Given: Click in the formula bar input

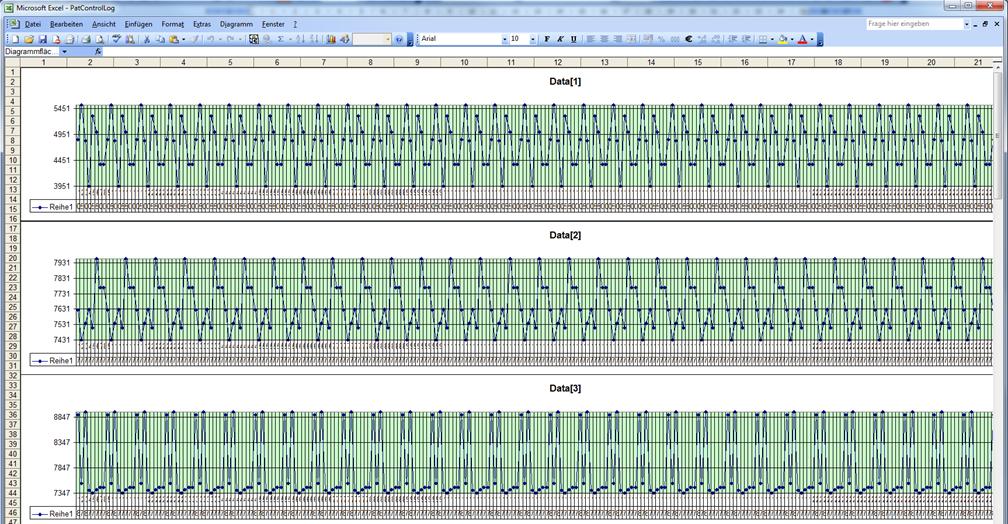Looking at the screenshot, I should click(553, 51).
